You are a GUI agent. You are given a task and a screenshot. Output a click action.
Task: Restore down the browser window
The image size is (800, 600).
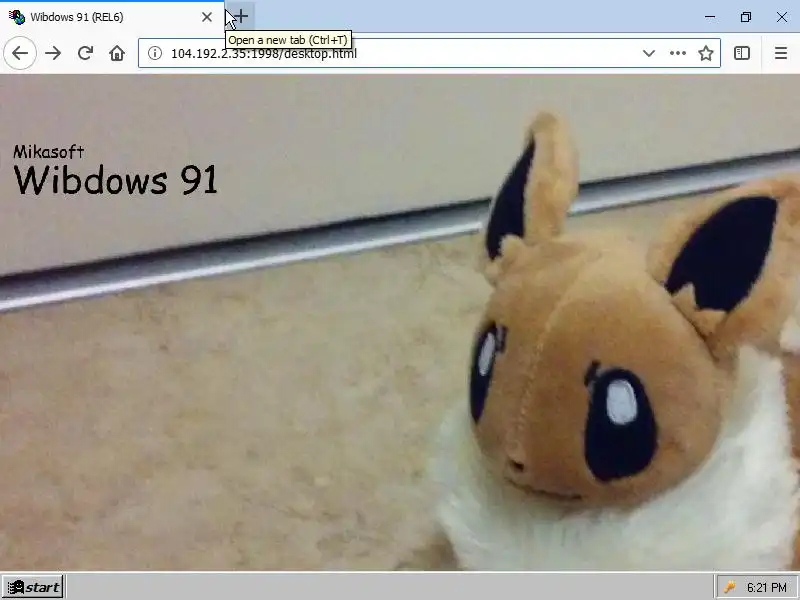coord(745,17)
